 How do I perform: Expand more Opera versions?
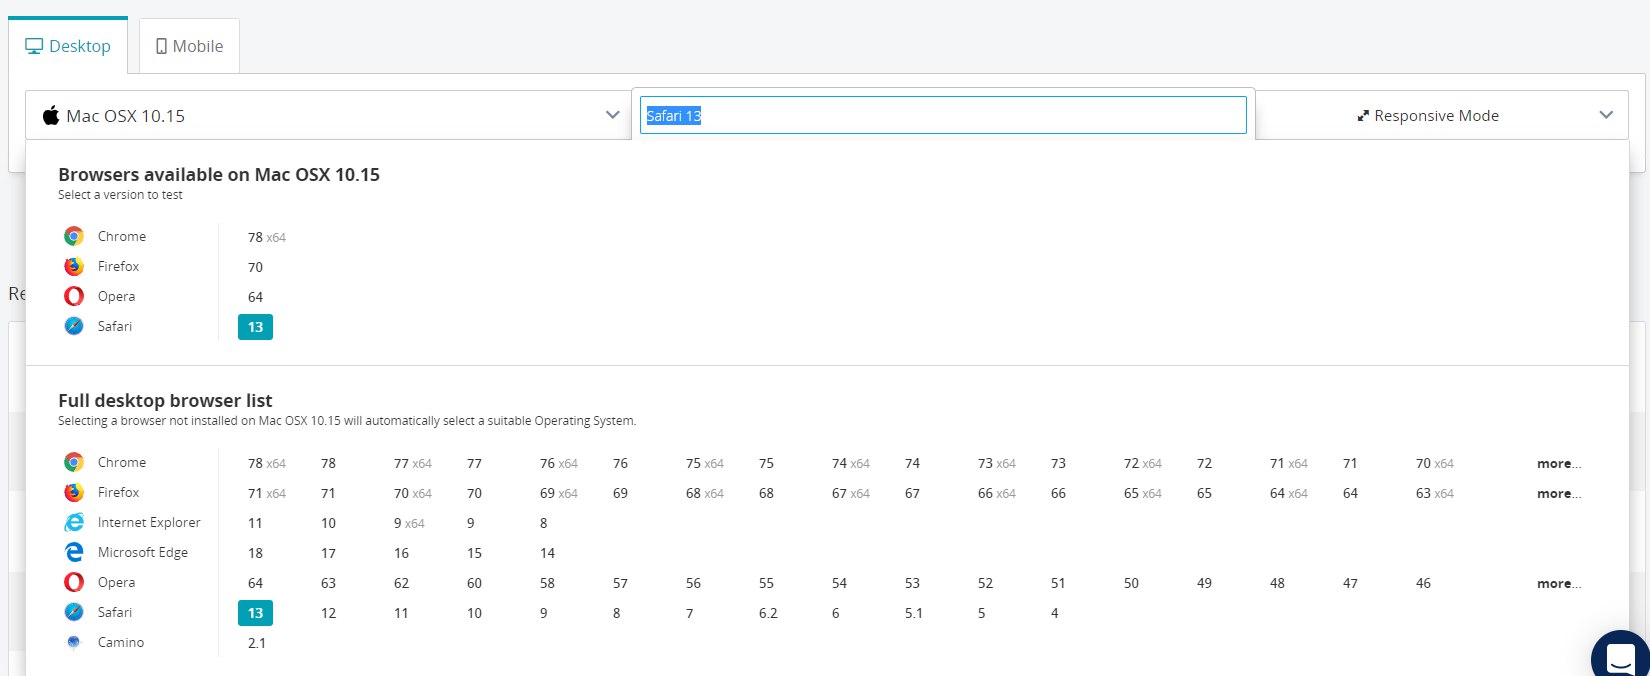tap(1559, 583)
